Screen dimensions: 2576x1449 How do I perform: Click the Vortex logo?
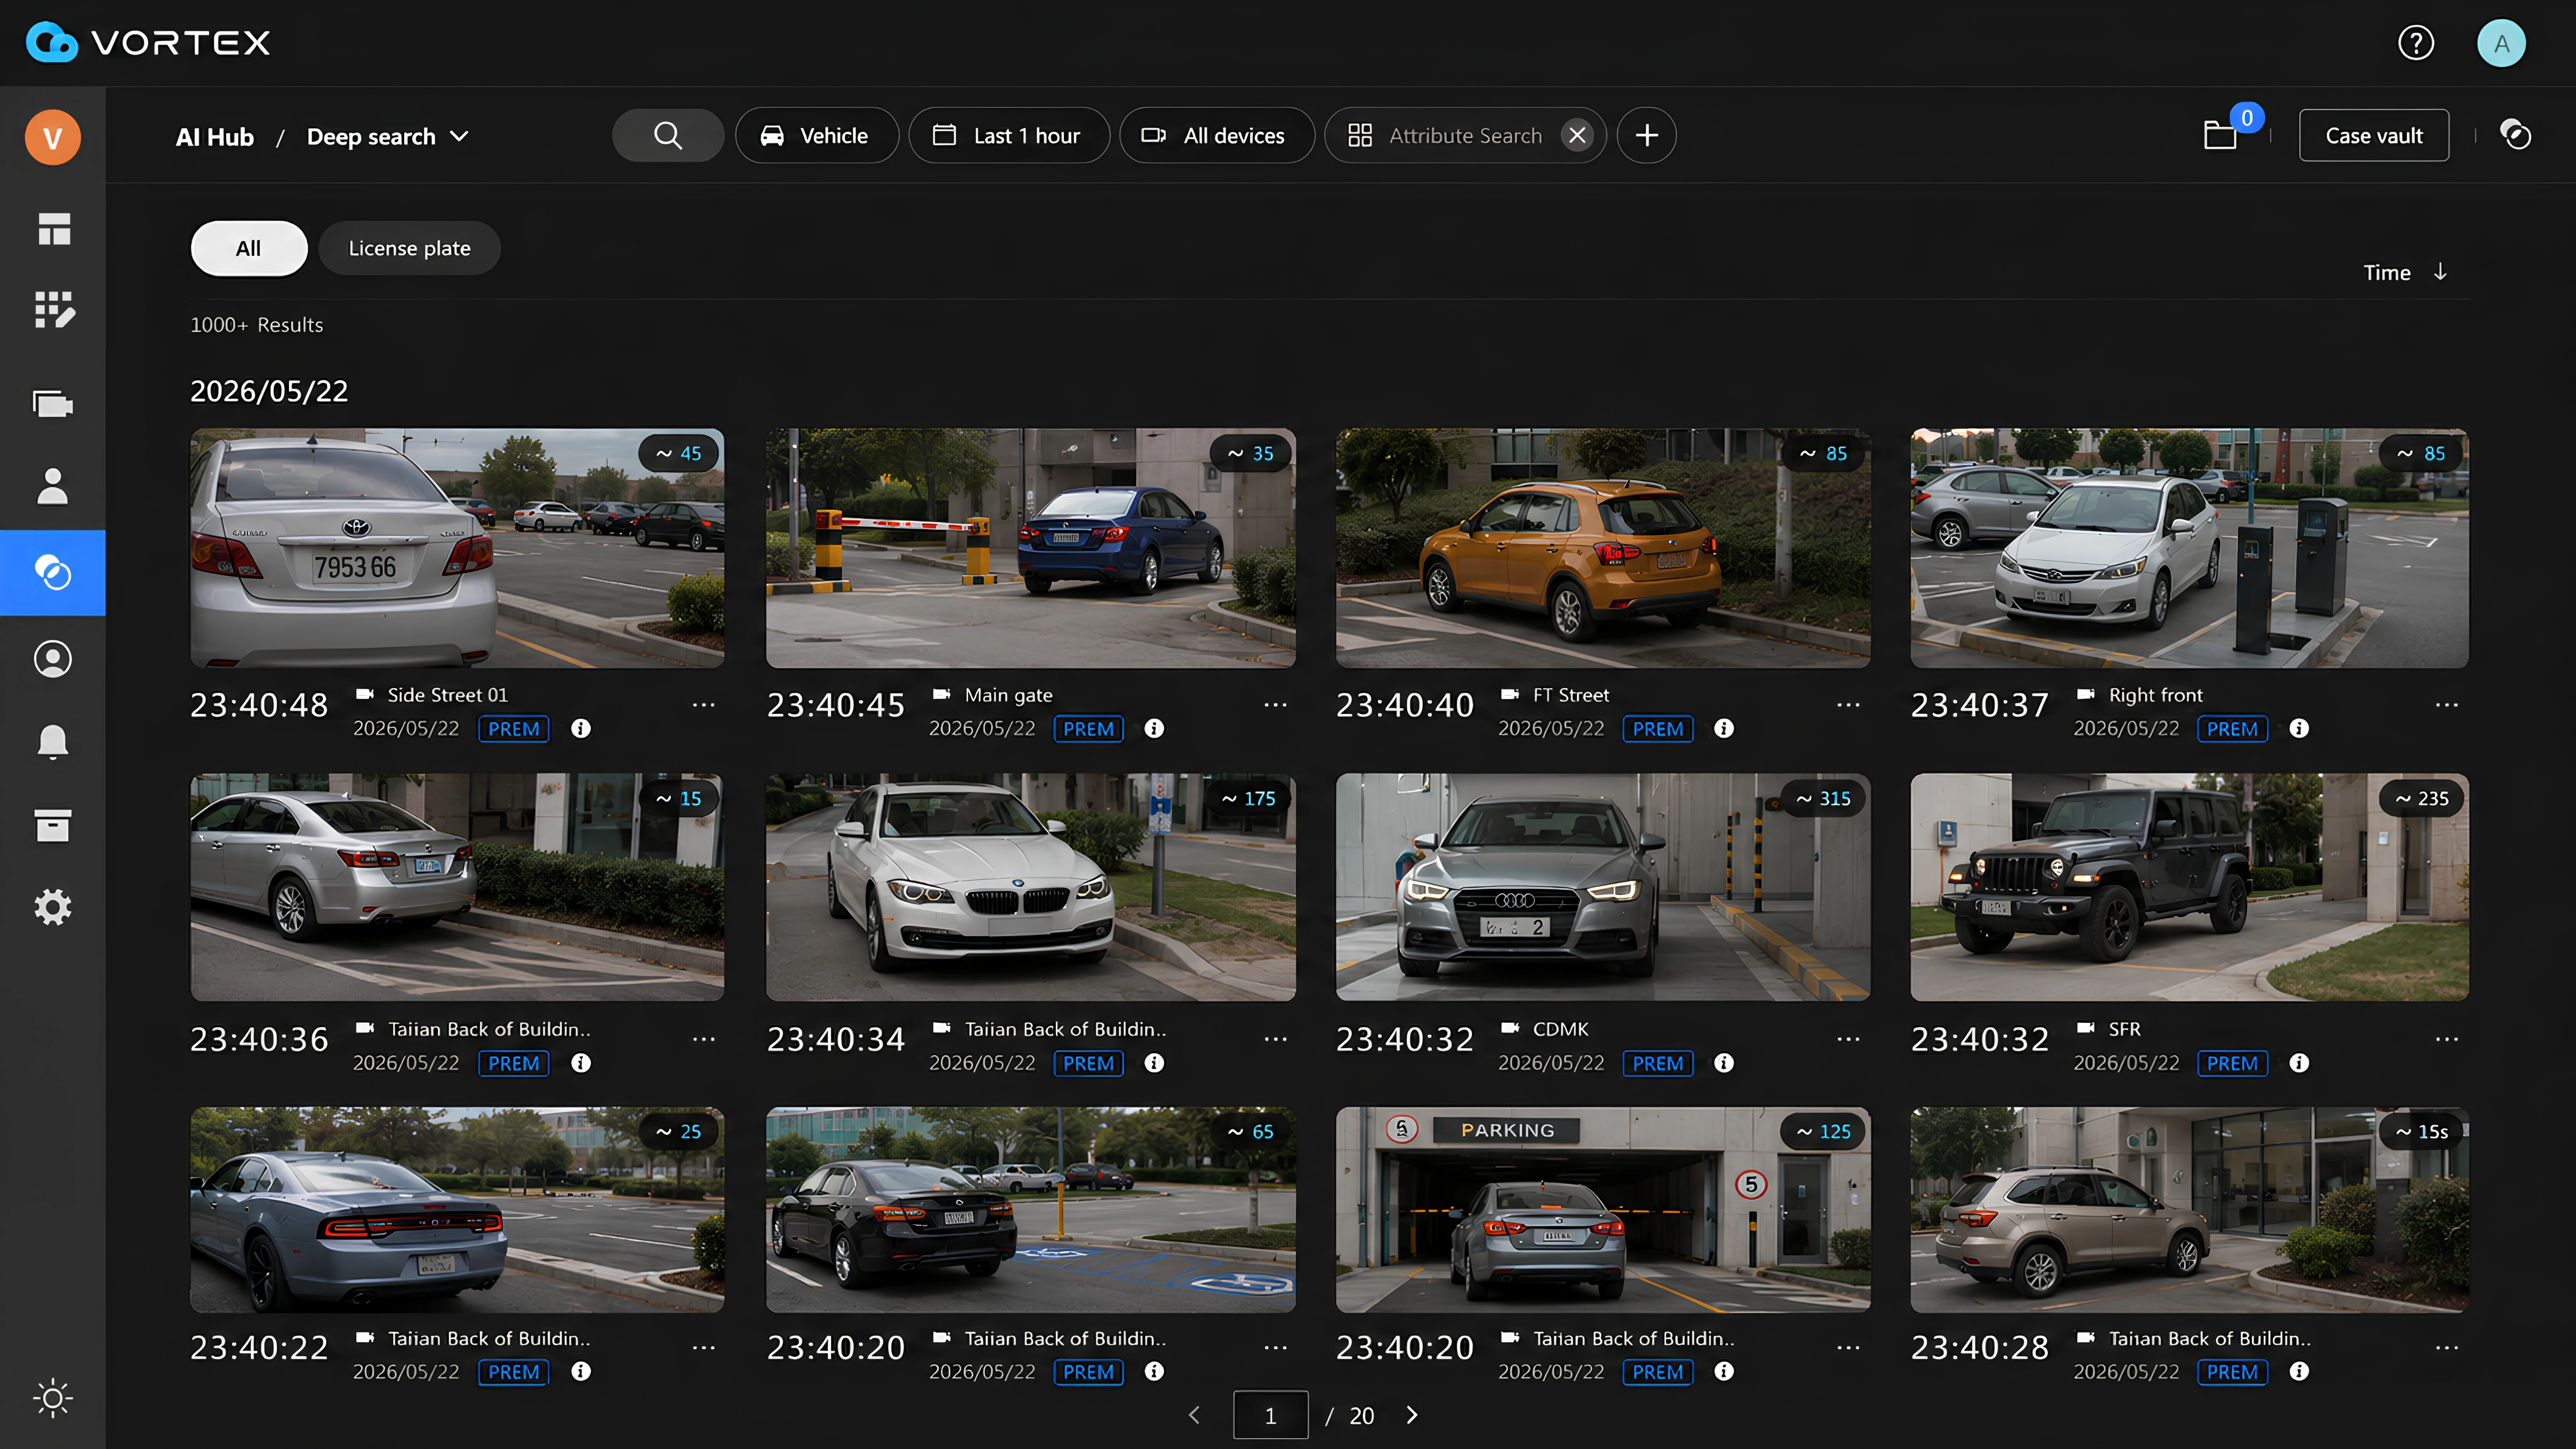coord(148,43)
